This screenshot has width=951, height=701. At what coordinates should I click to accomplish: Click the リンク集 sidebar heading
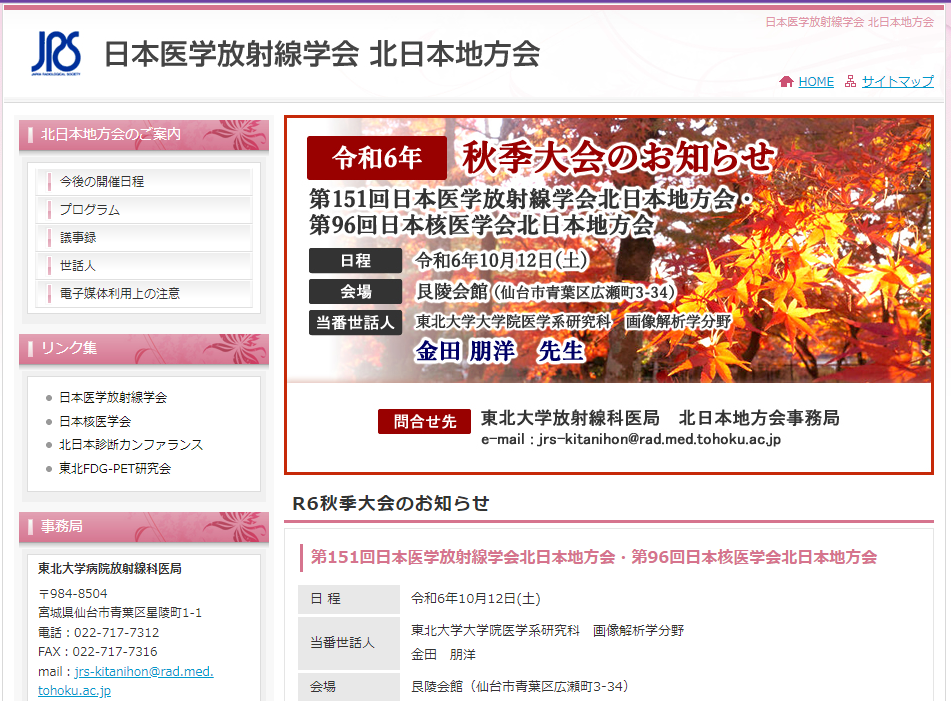(144, 348)
